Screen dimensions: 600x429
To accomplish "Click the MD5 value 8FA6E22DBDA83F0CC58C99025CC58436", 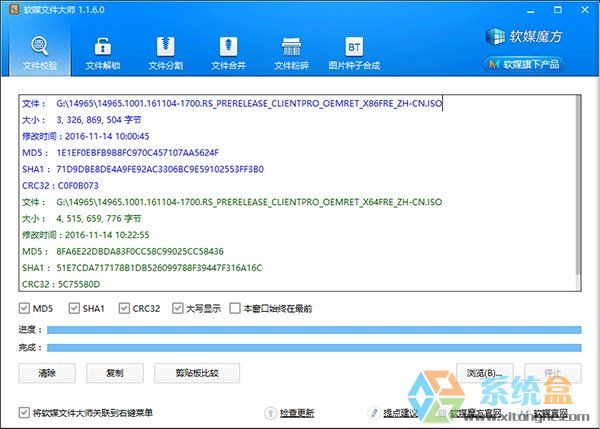I will tap(140, 251).
